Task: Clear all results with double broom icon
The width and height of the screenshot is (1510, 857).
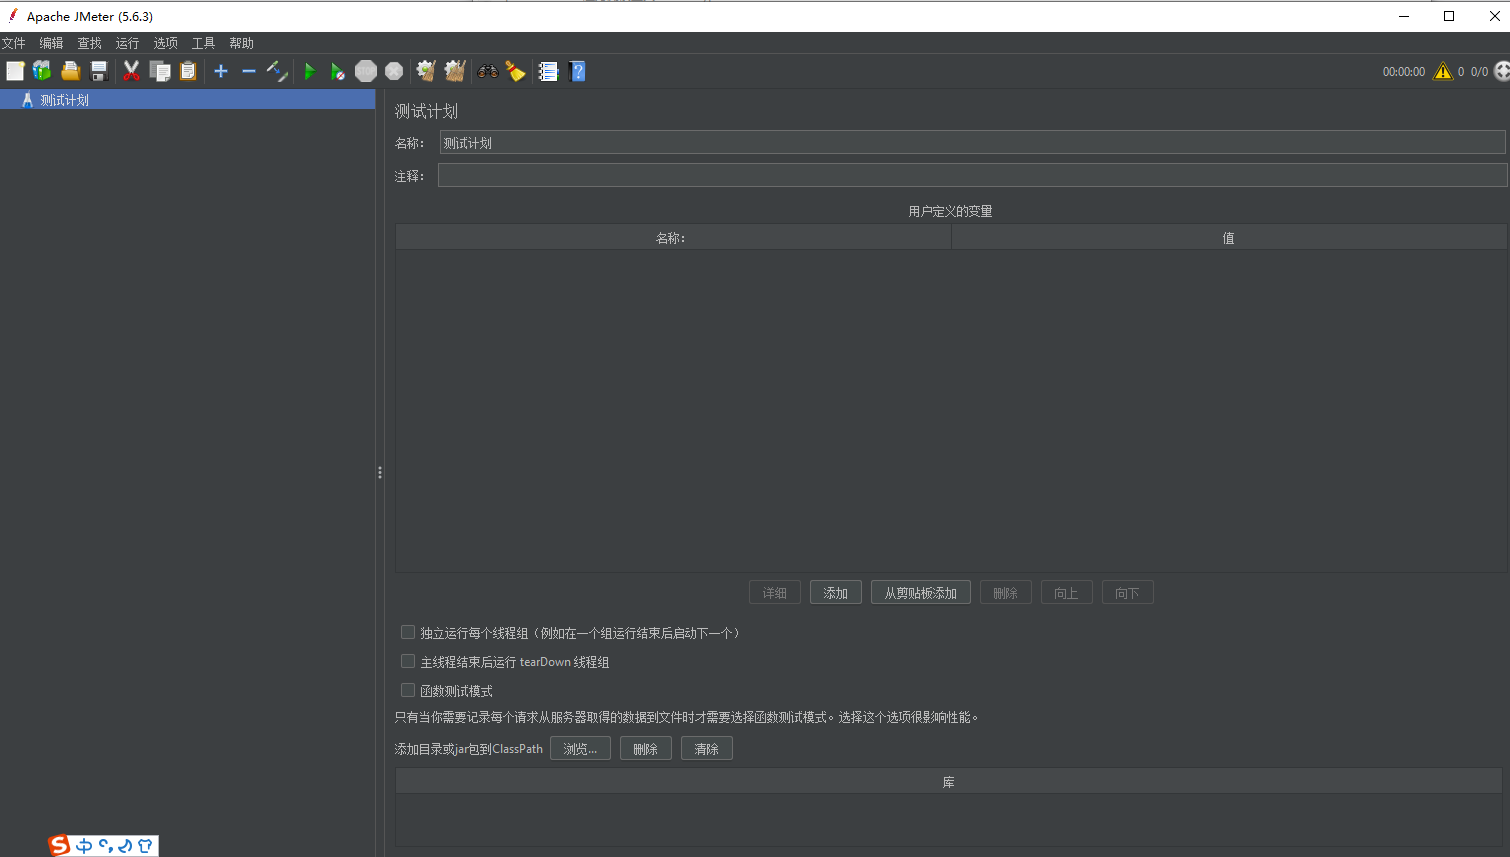Action: point(455,71)
